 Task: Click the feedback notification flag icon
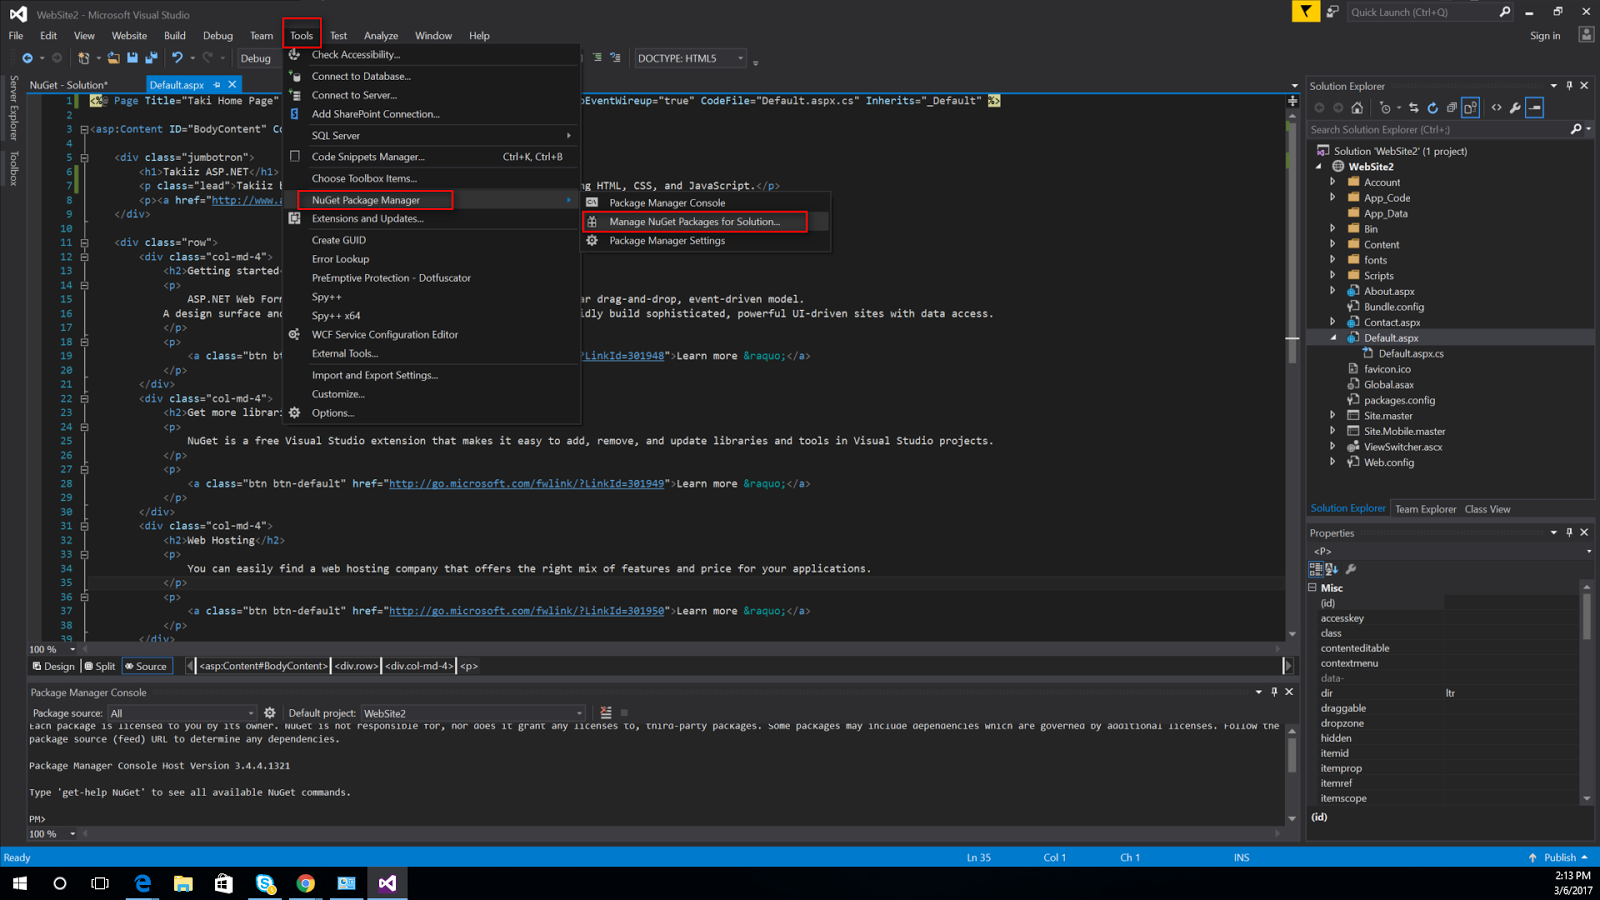click(x=1306, y=12)
